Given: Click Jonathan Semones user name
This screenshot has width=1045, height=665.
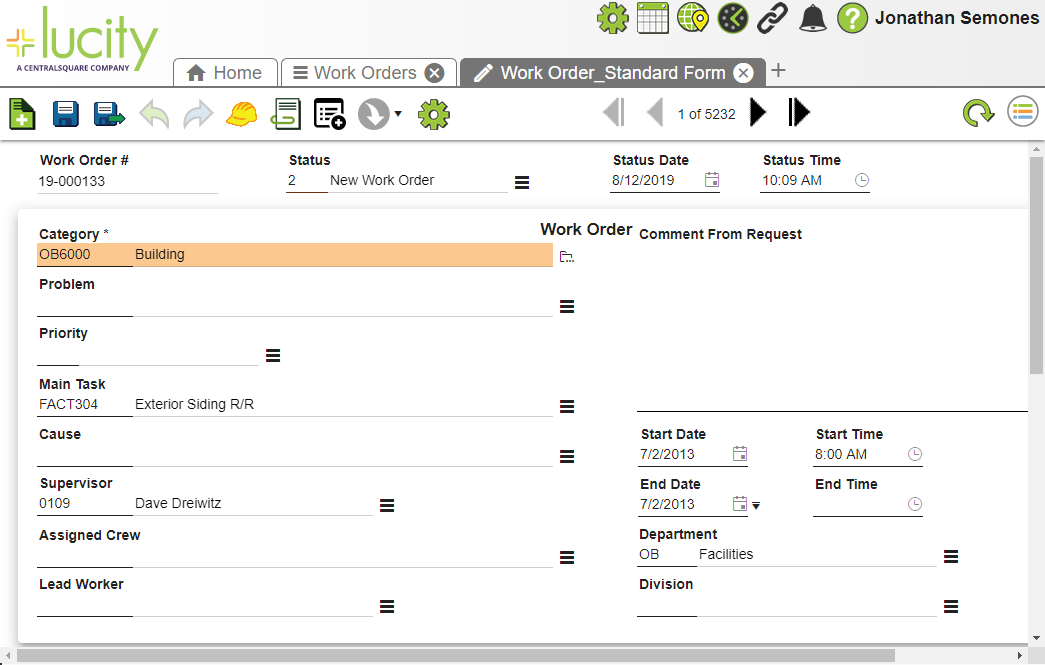Looking at the screenshot, I should (x=956, y=18).
